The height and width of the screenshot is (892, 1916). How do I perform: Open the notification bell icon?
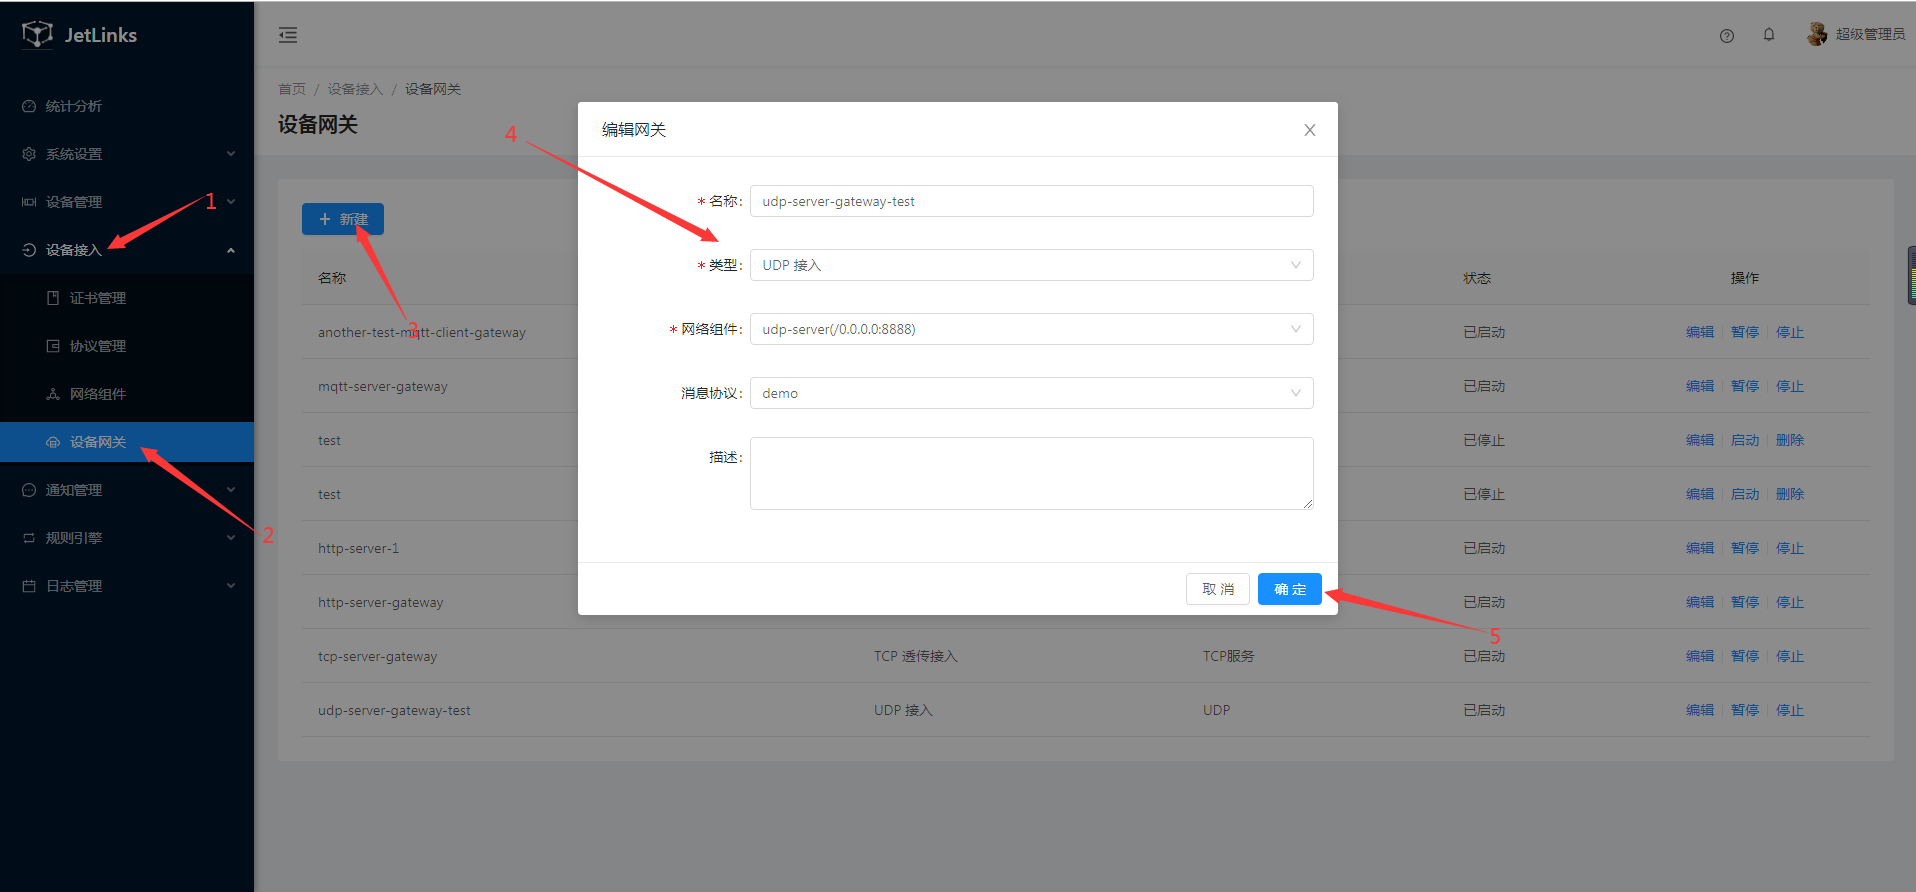click(x=1769, y=35)
